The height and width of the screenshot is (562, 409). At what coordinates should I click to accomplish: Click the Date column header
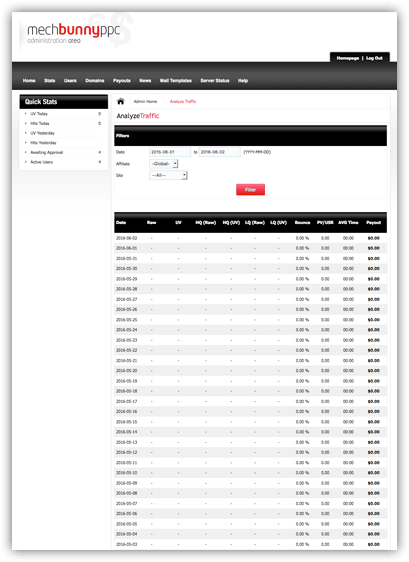[x=121, y=223]
